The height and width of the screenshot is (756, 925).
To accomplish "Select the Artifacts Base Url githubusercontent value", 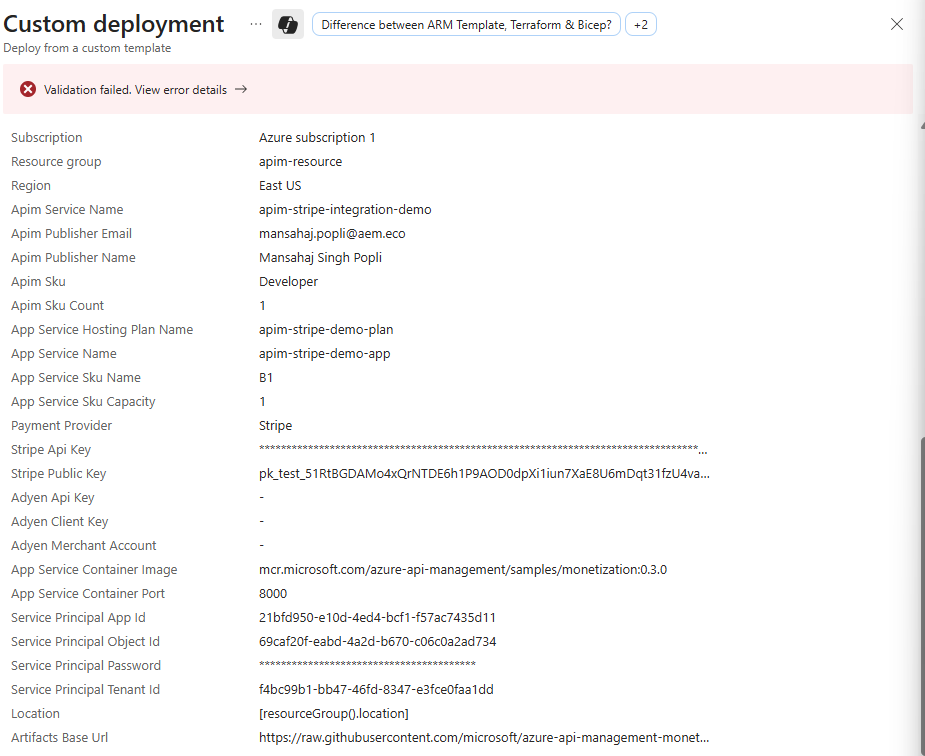I will 484,738.
